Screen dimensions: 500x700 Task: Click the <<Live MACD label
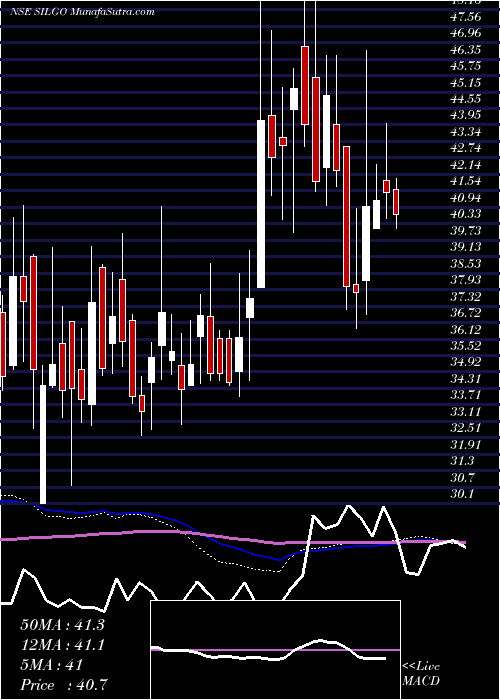pyautogui.click(x=421, y=674)
